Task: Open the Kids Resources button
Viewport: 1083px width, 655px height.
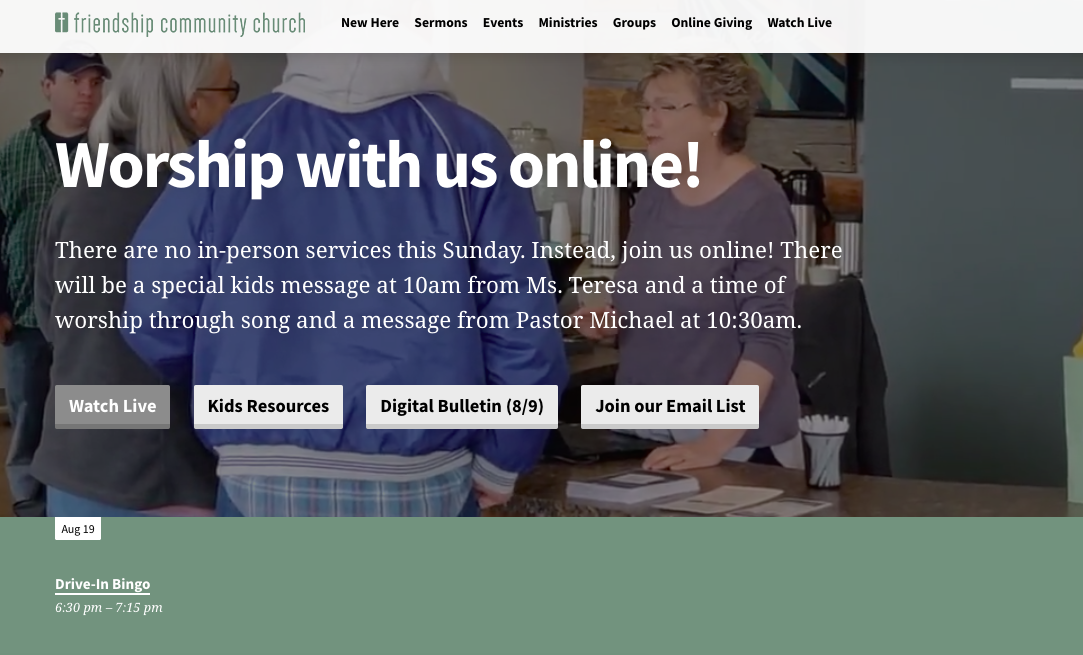Action: [x=268, y=406]
